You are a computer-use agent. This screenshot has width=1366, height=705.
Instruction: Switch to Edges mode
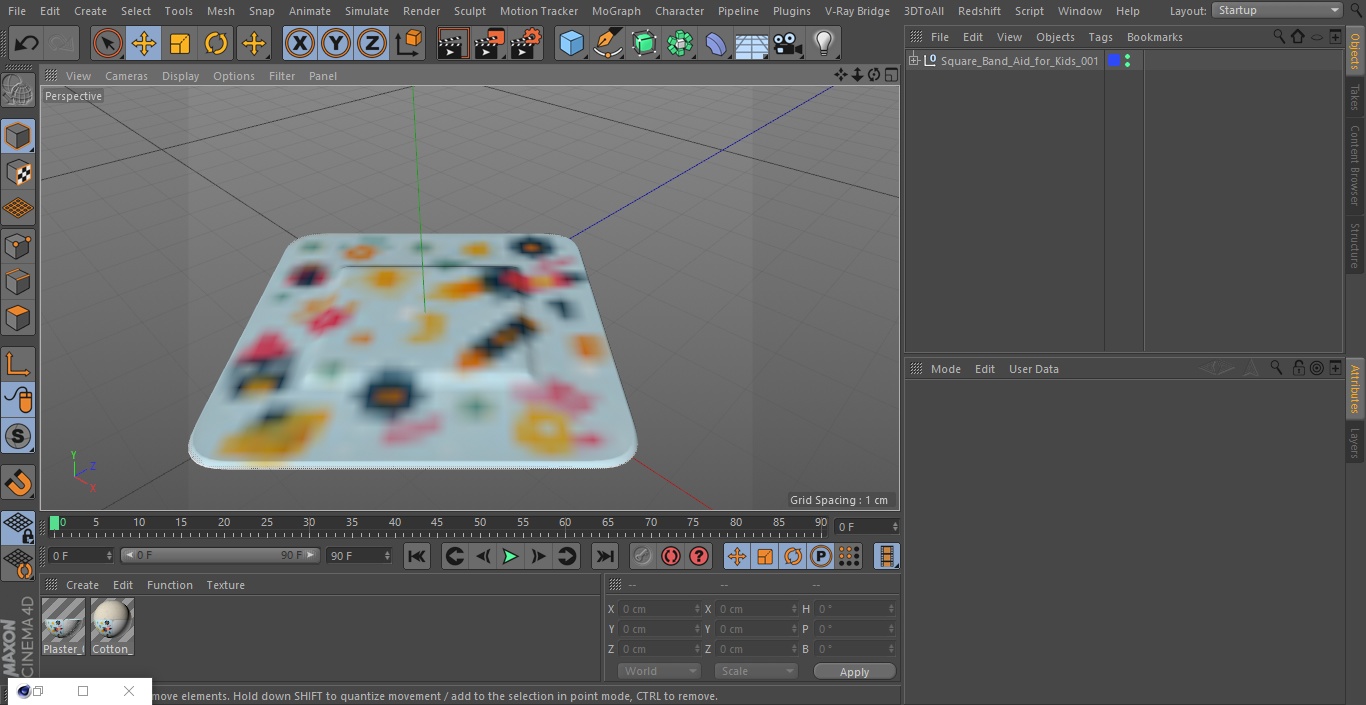coord(18,282)
